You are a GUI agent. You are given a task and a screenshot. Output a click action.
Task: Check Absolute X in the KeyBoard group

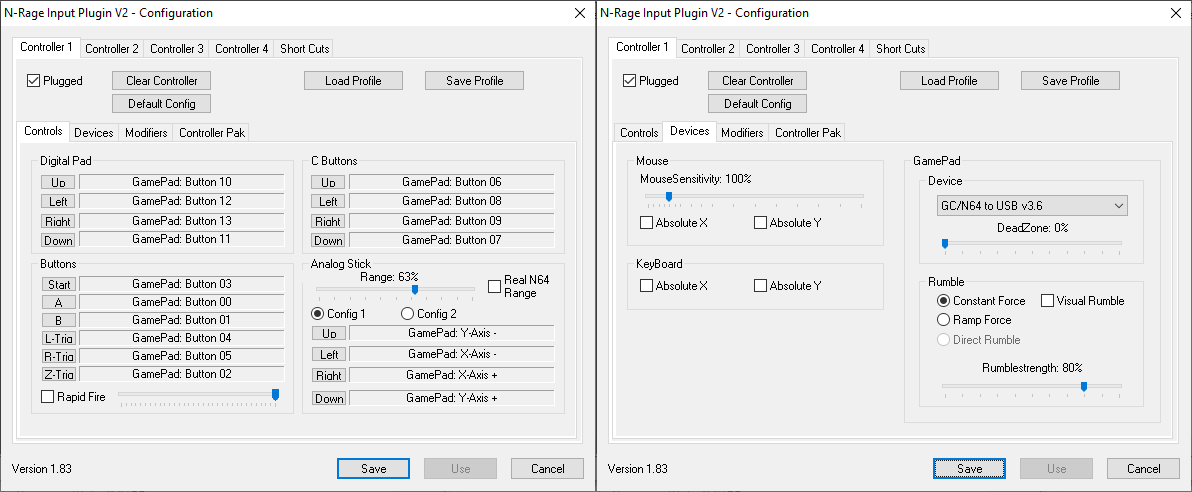pyautogui.click(x=647, y=286)
